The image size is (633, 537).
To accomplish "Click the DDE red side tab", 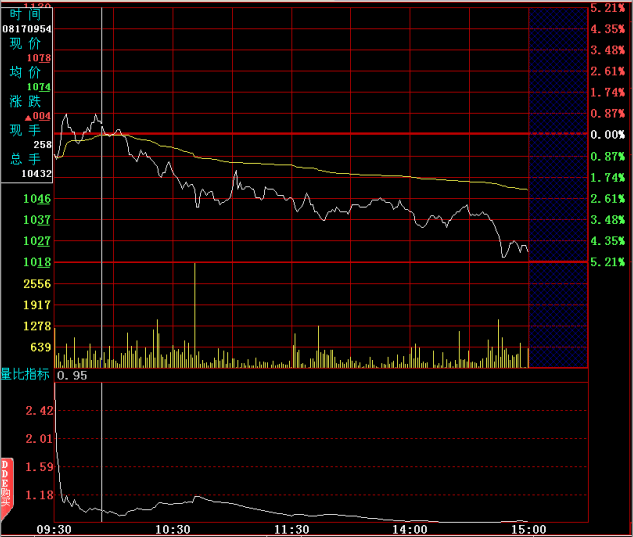I will pyautogui.click(x=6, y=482).
